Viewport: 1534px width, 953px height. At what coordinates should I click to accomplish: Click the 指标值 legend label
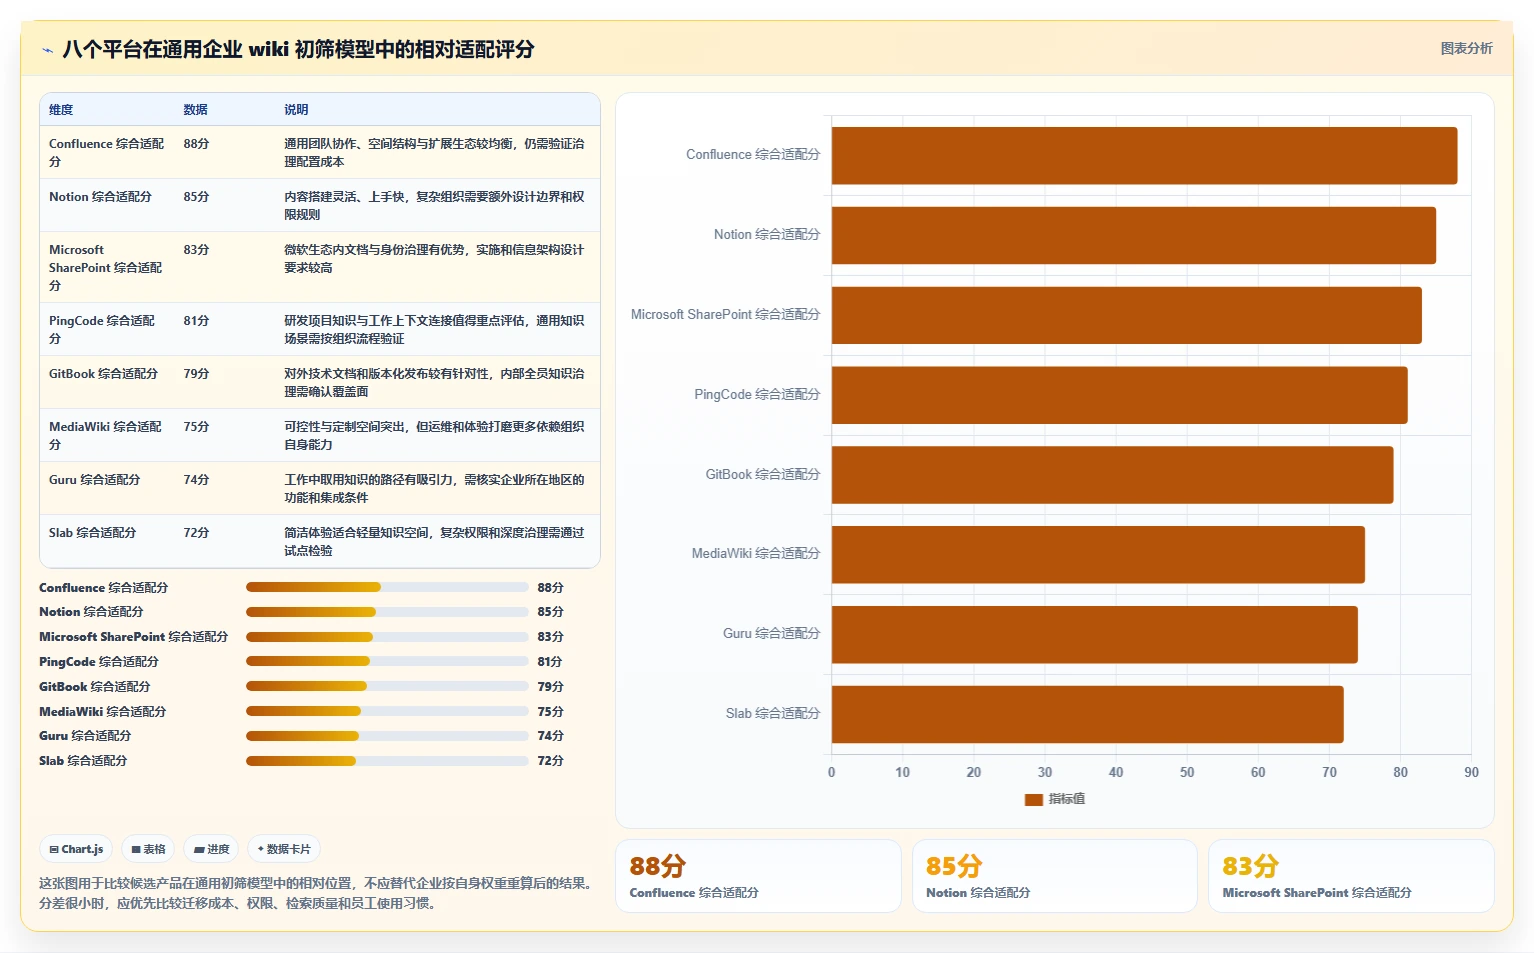[x=1066, y=799]
